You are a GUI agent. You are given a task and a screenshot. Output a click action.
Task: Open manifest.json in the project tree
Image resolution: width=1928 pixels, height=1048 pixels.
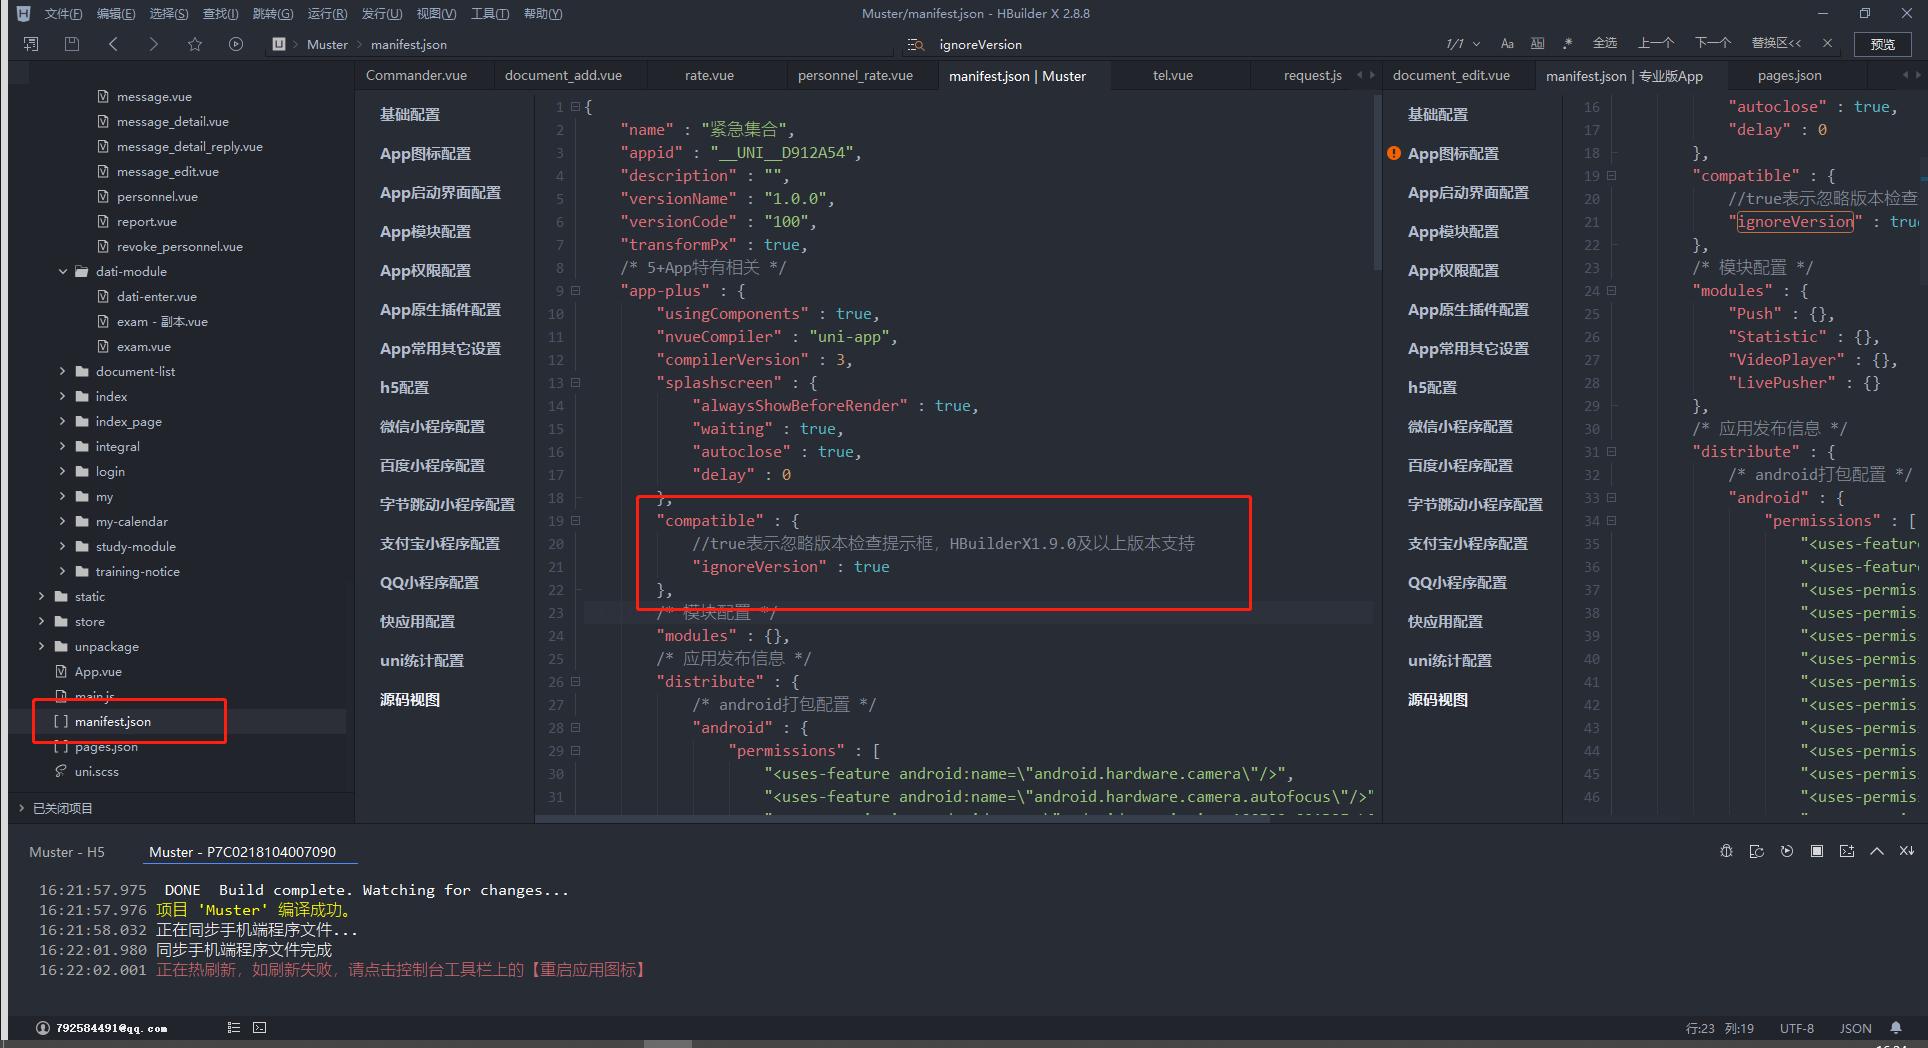tap(112, 721)
